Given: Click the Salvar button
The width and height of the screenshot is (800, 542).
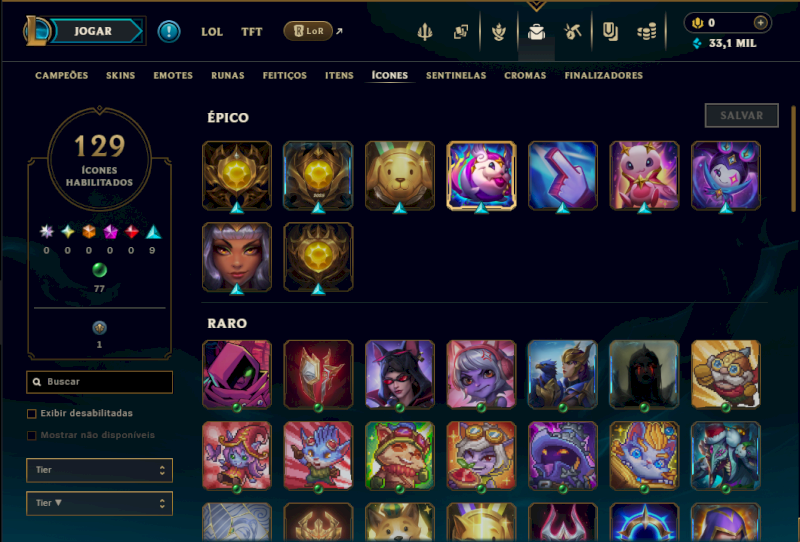Looking at the screenshot, I should click(741, 115).
